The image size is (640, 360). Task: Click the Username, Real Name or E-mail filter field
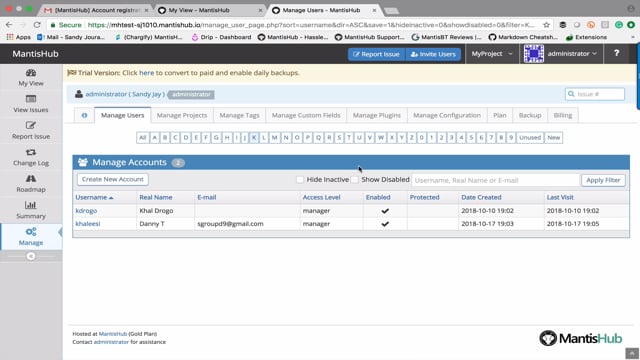(x=495, y=180)
